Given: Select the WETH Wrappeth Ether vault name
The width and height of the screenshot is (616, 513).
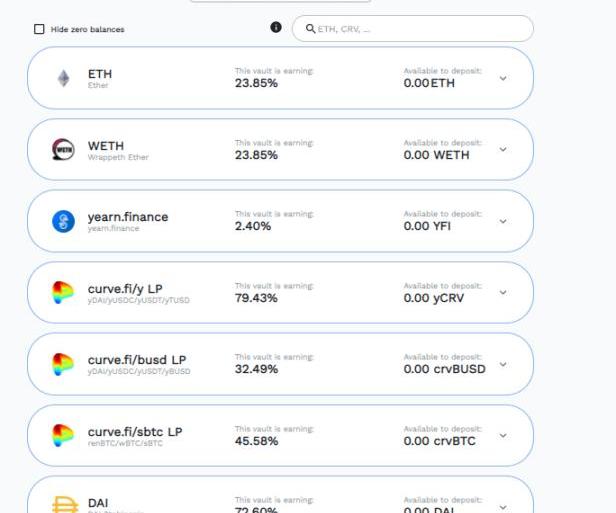Looking at the screenshot, I should point(118,151).
